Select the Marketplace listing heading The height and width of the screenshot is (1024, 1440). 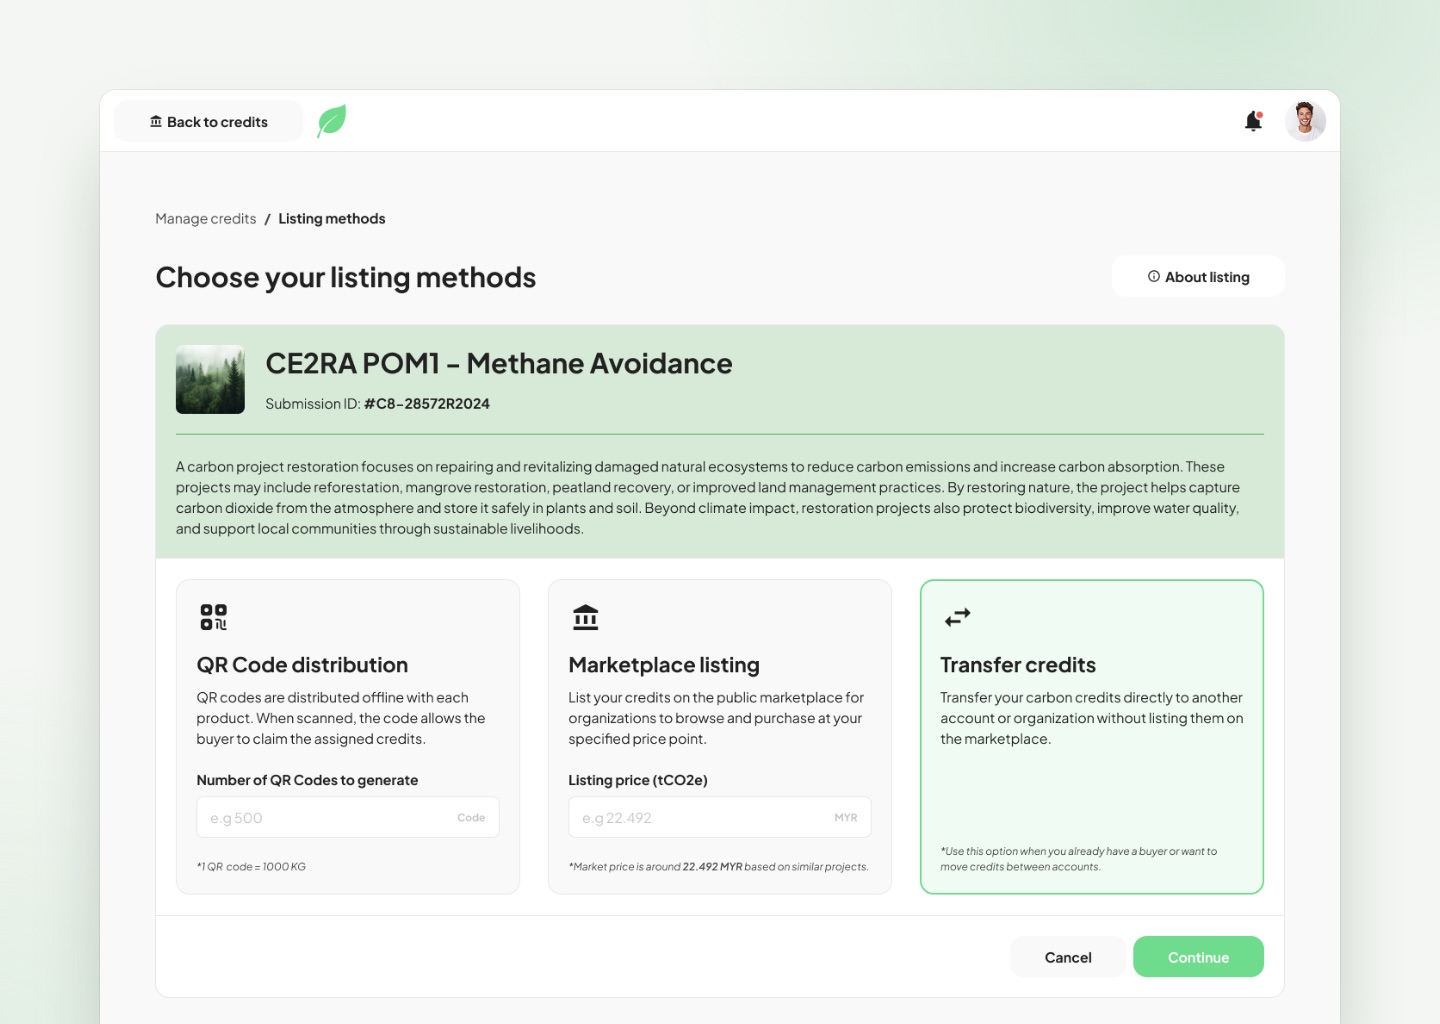tap(664, 665)
